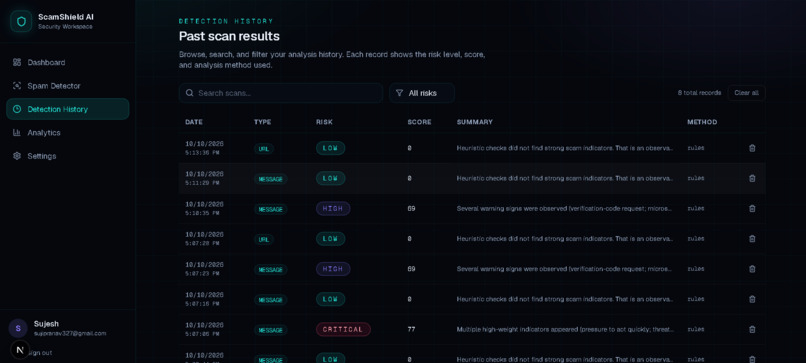Click the Sujesh user avatar
The width and height of the screenshot is (806, 363).
pos(18,328)
